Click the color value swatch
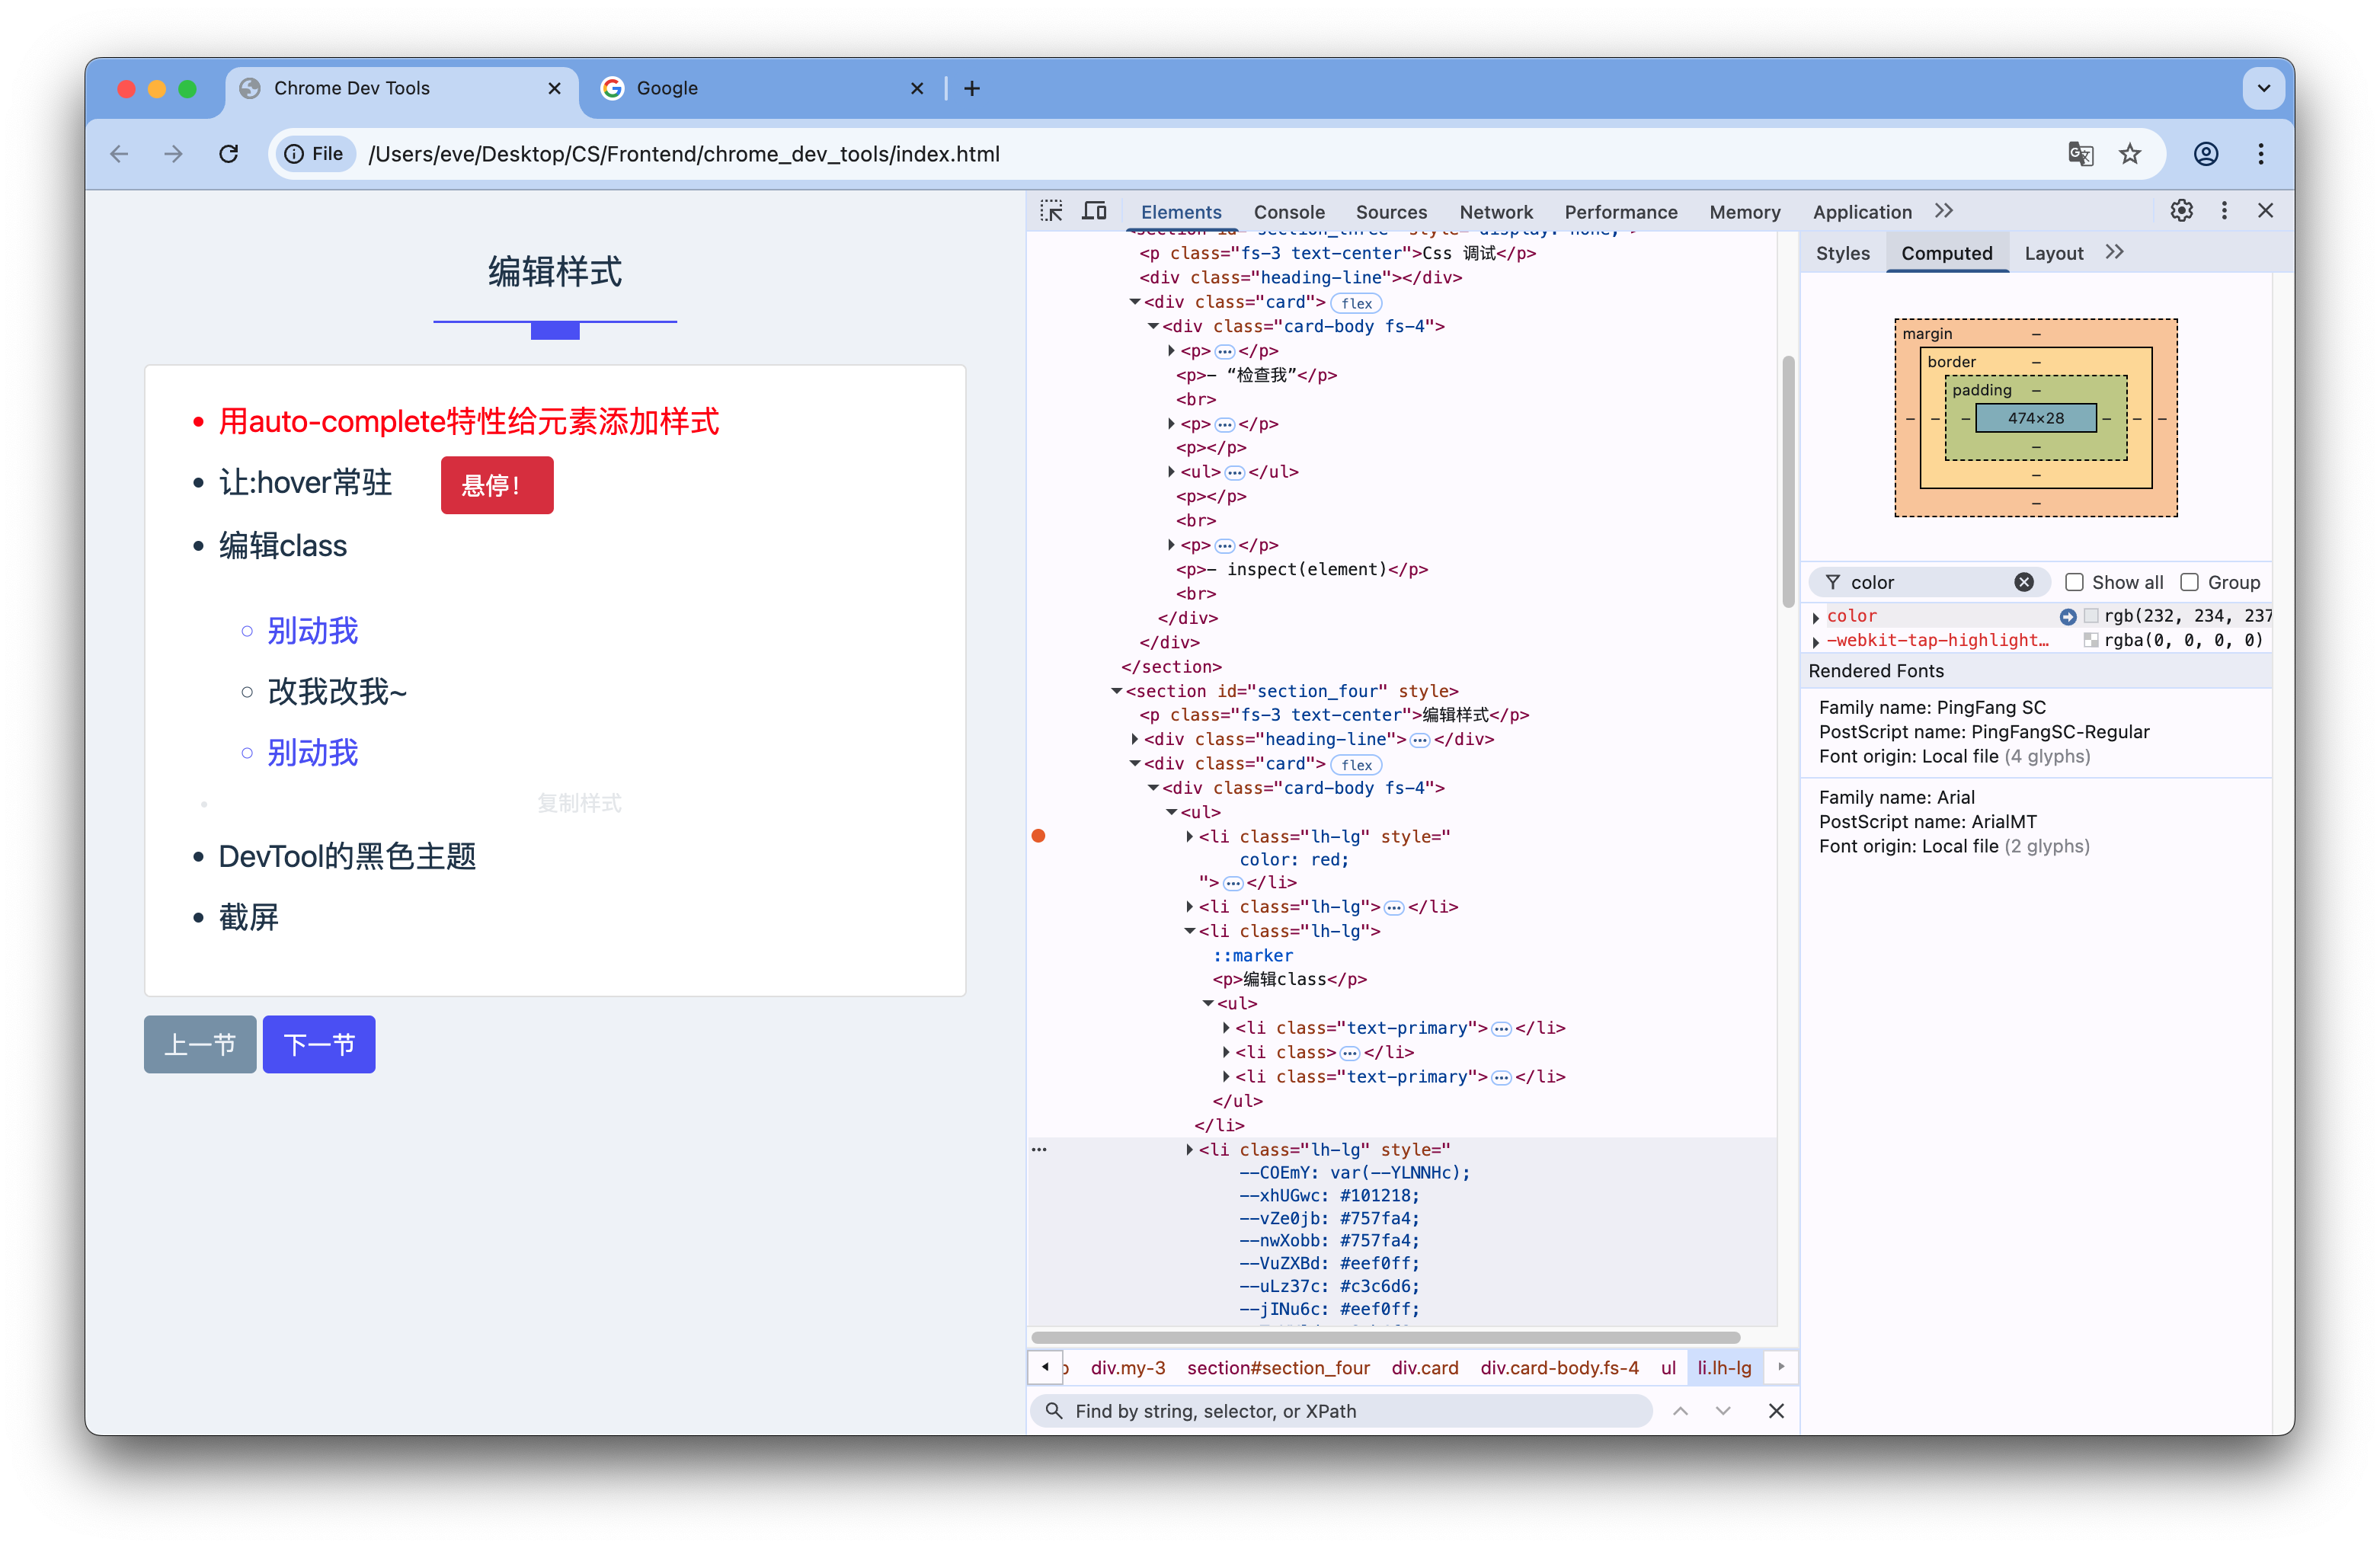The width and height of the screenshot is (2380, 1548). point(2091,616)
